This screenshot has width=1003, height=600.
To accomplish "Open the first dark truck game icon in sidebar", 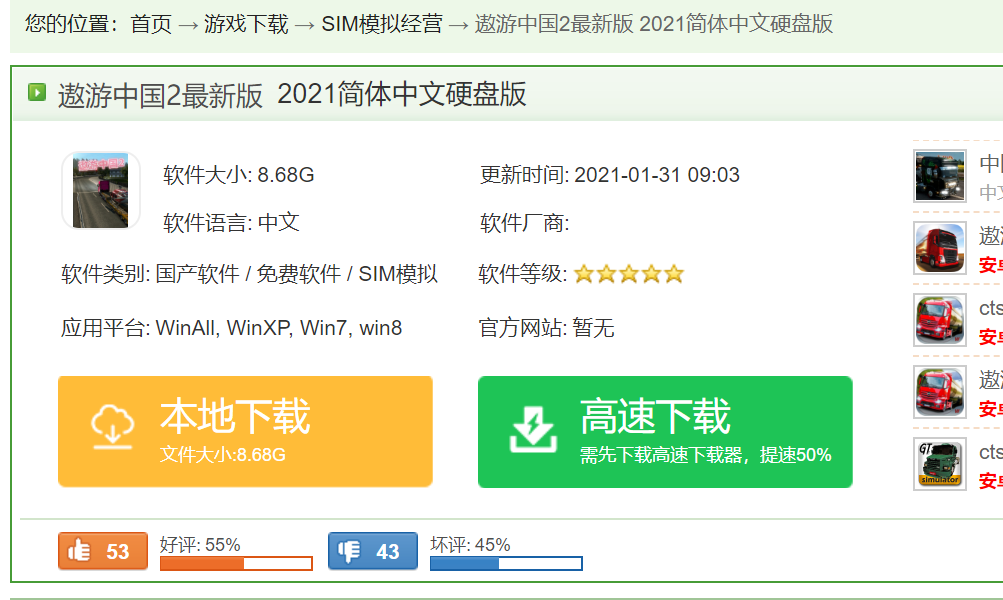I will [x=939, y=177].
